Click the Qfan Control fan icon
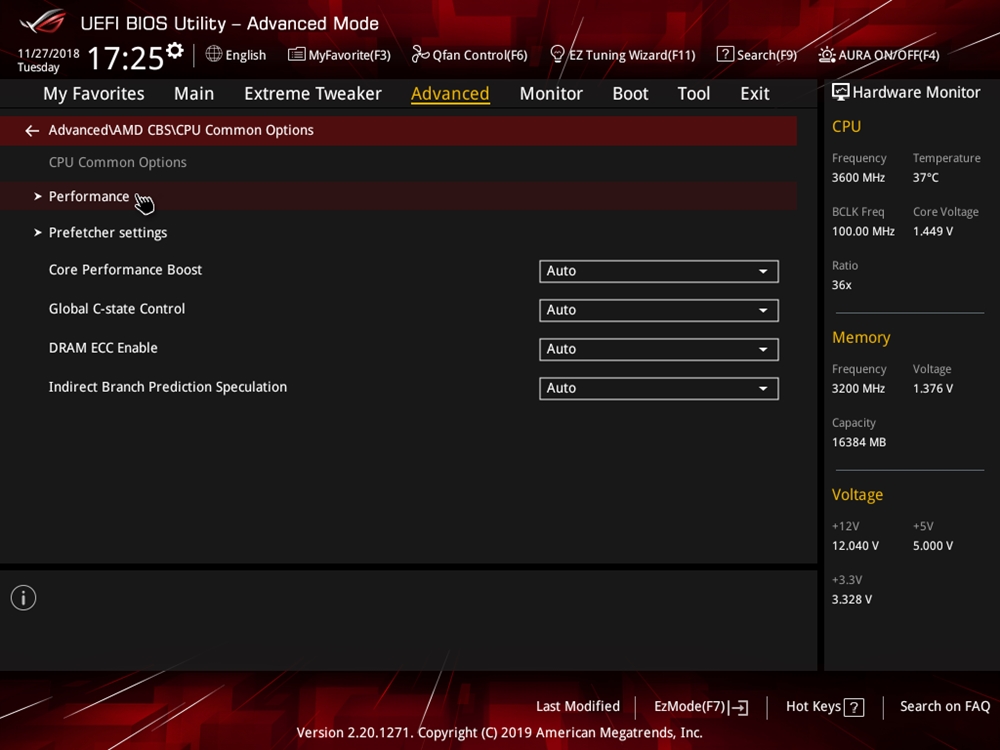 click(420, 54)
